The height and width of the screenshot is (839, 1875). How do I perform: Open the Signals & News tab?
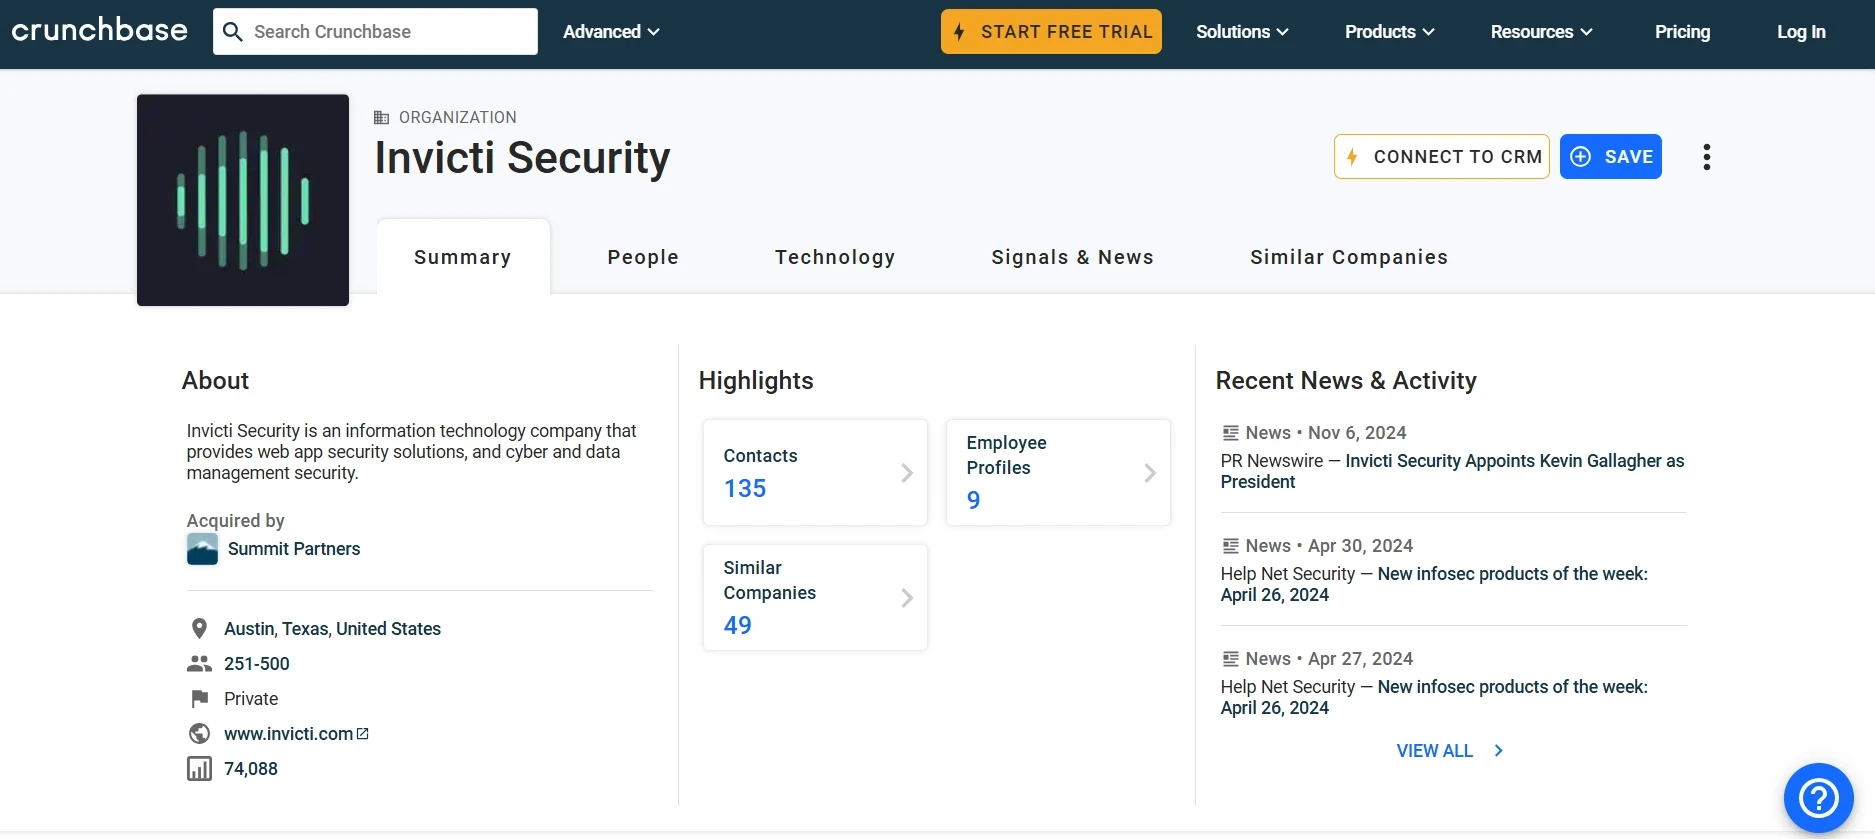coord(1072,257)
